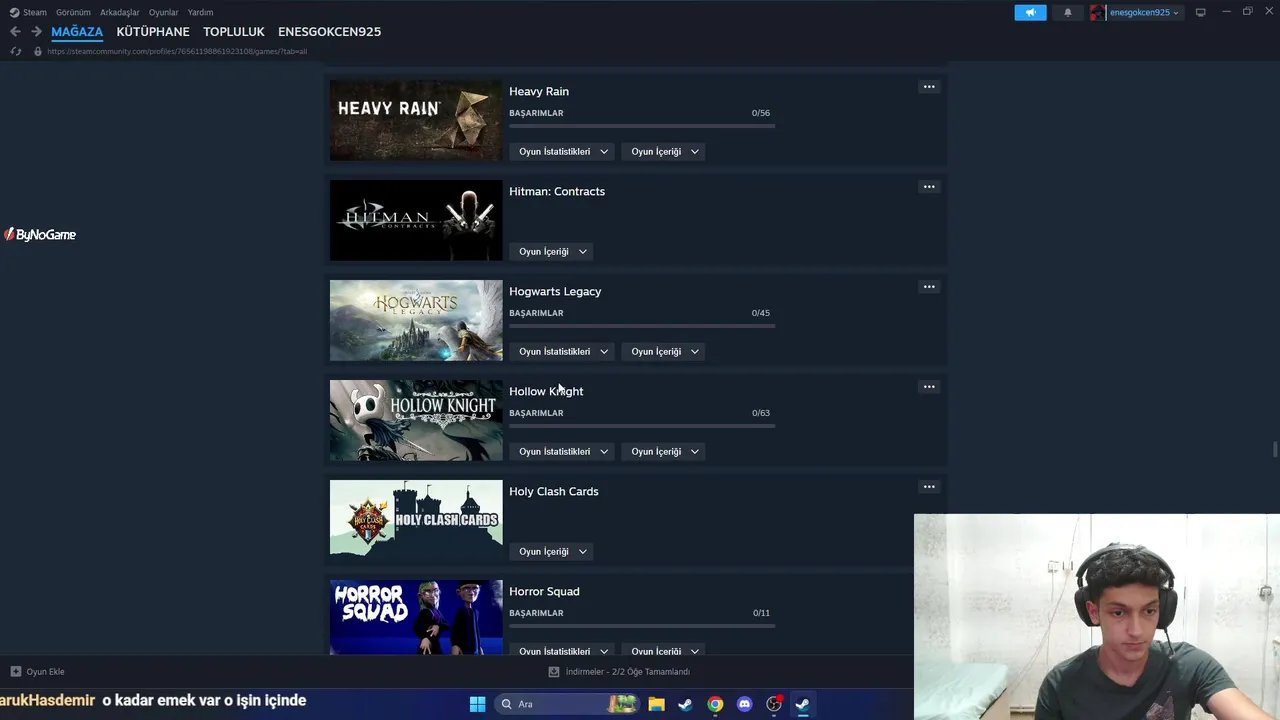The height and width of the screenshot is (720, 1280).
Task: Open İndirmeler downloads status
Action: (619, 672)
